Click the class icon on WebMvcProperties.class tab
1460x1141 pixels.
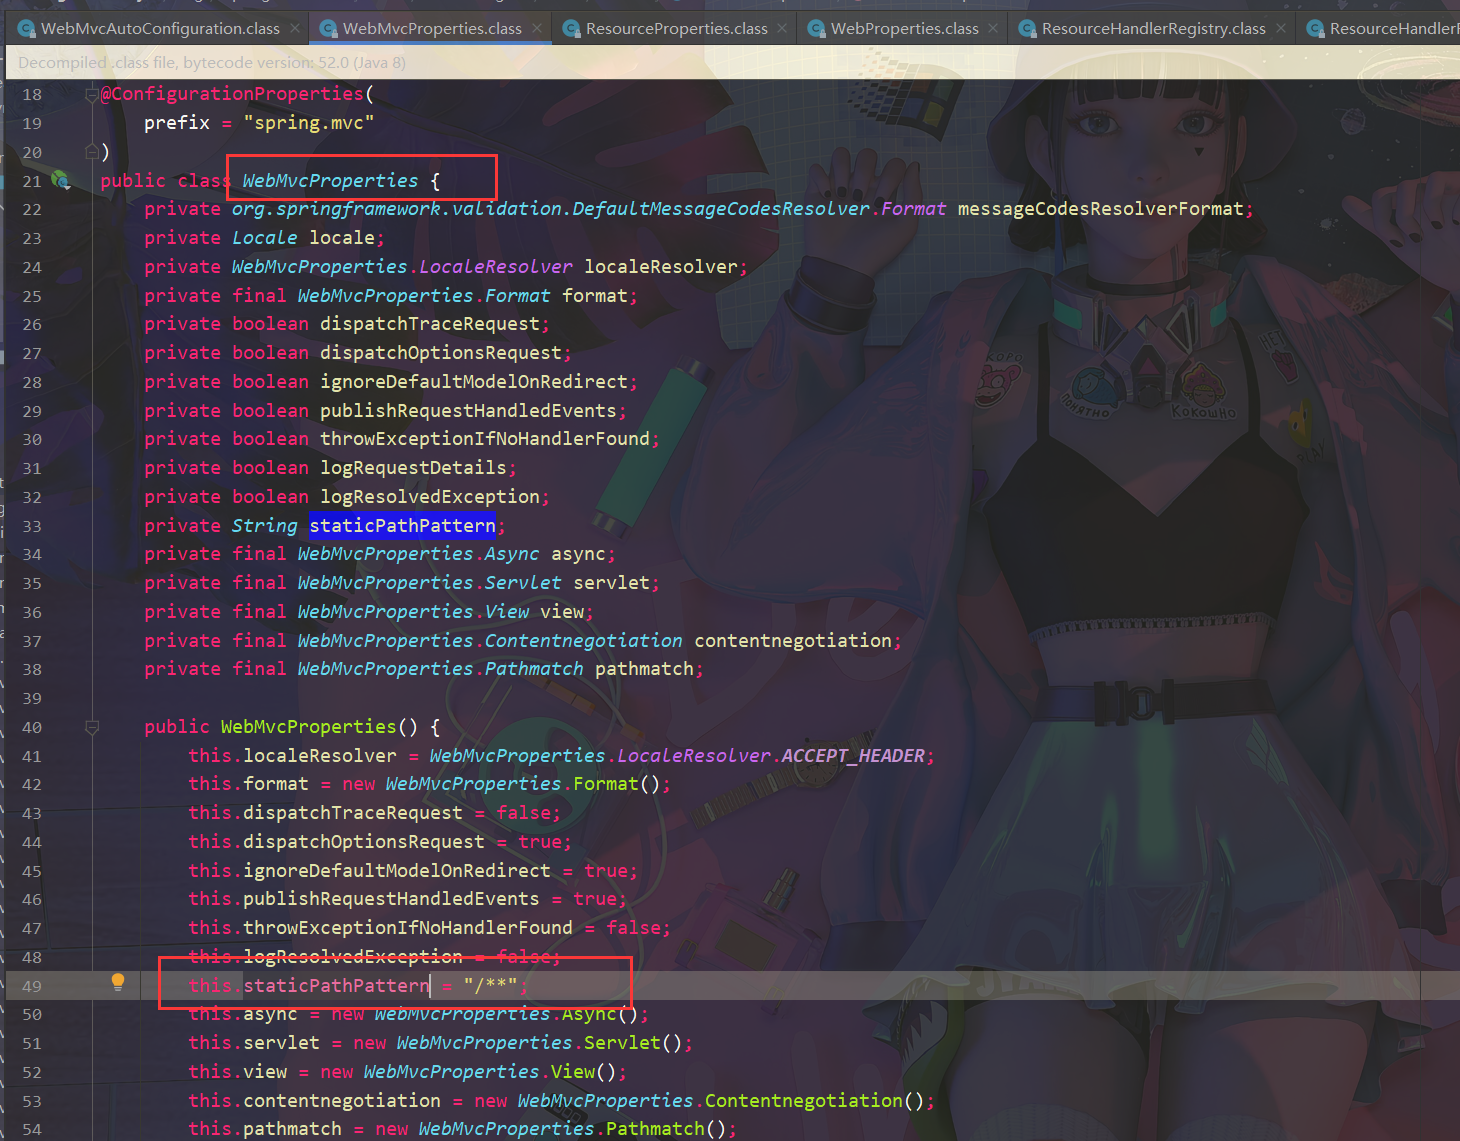pos(327,29)
